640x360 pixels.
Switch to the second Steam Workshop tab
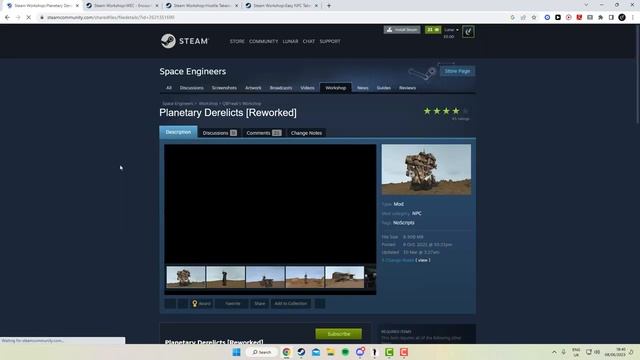coord(122,6)
